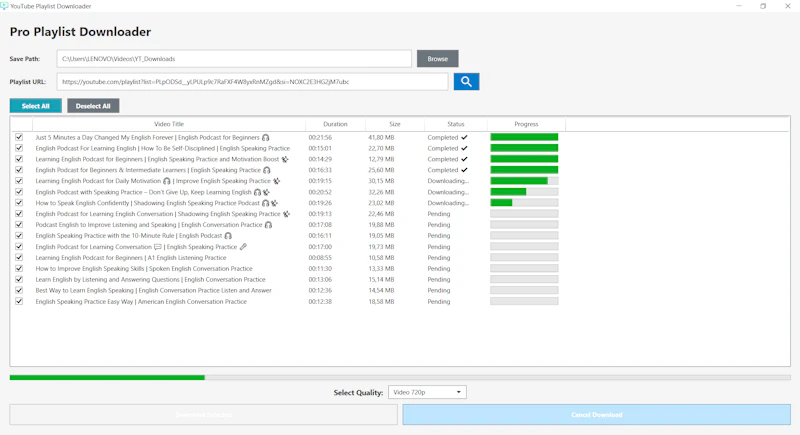Close the YouTube Playlist Downloader window
Image resolution: width=800 pixels, height=435 pixels.
(x=788, y=6)
